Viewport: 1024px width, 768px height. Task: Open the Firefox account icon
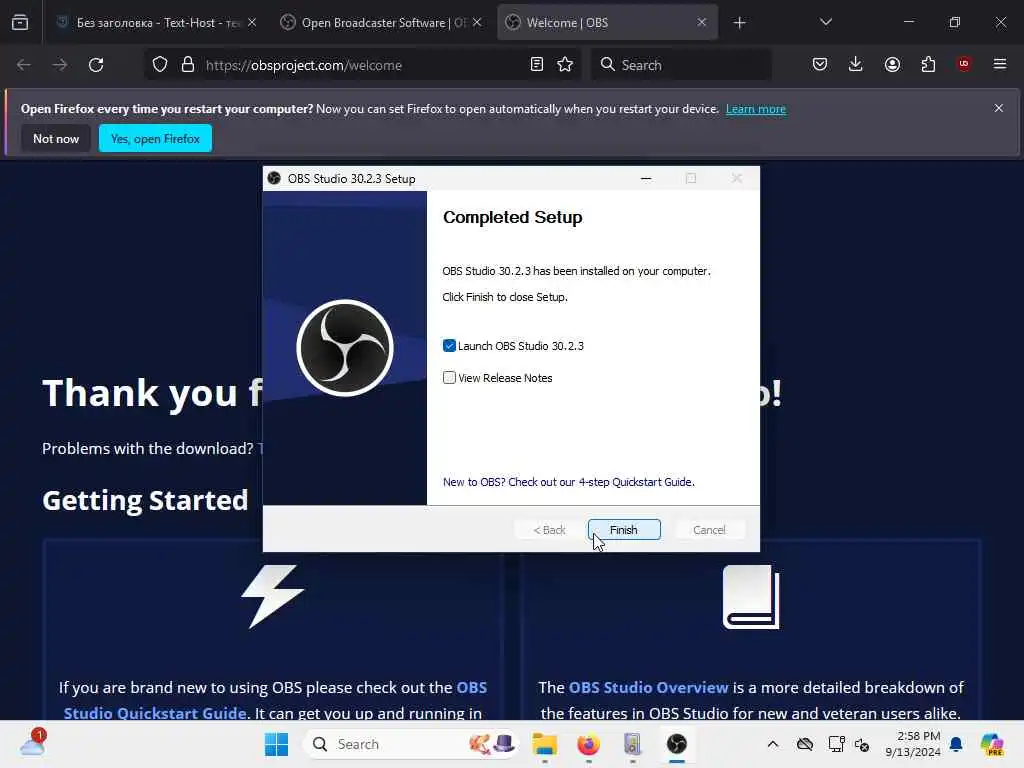coord(892,64)
